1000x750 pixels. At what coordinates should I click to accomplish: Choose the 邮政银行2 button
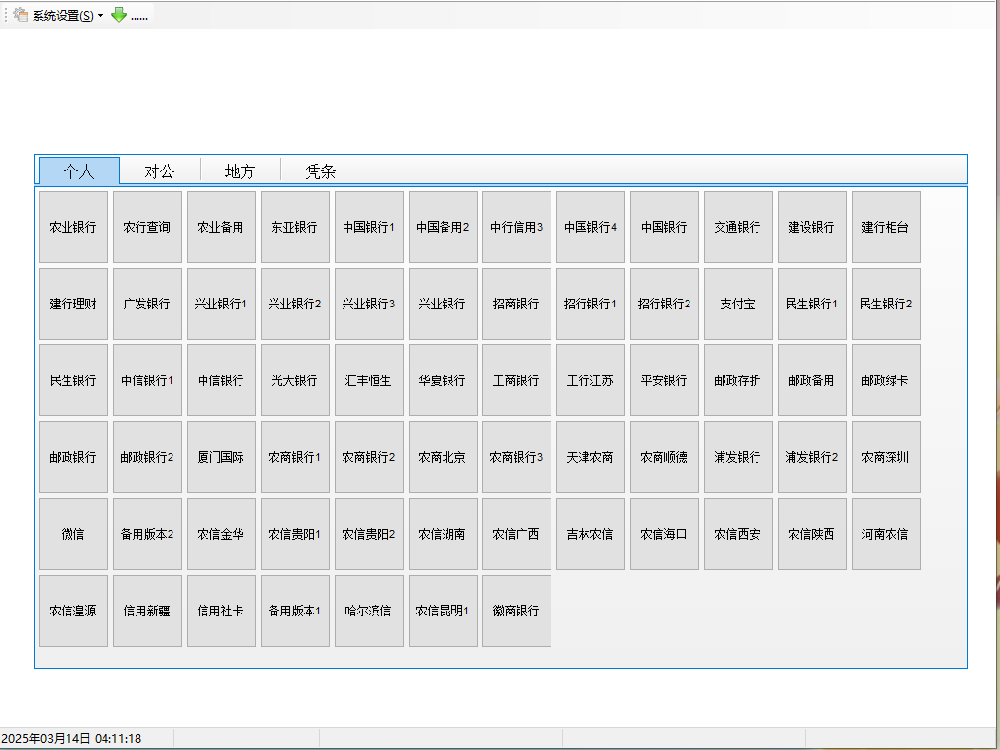[147, 457]
